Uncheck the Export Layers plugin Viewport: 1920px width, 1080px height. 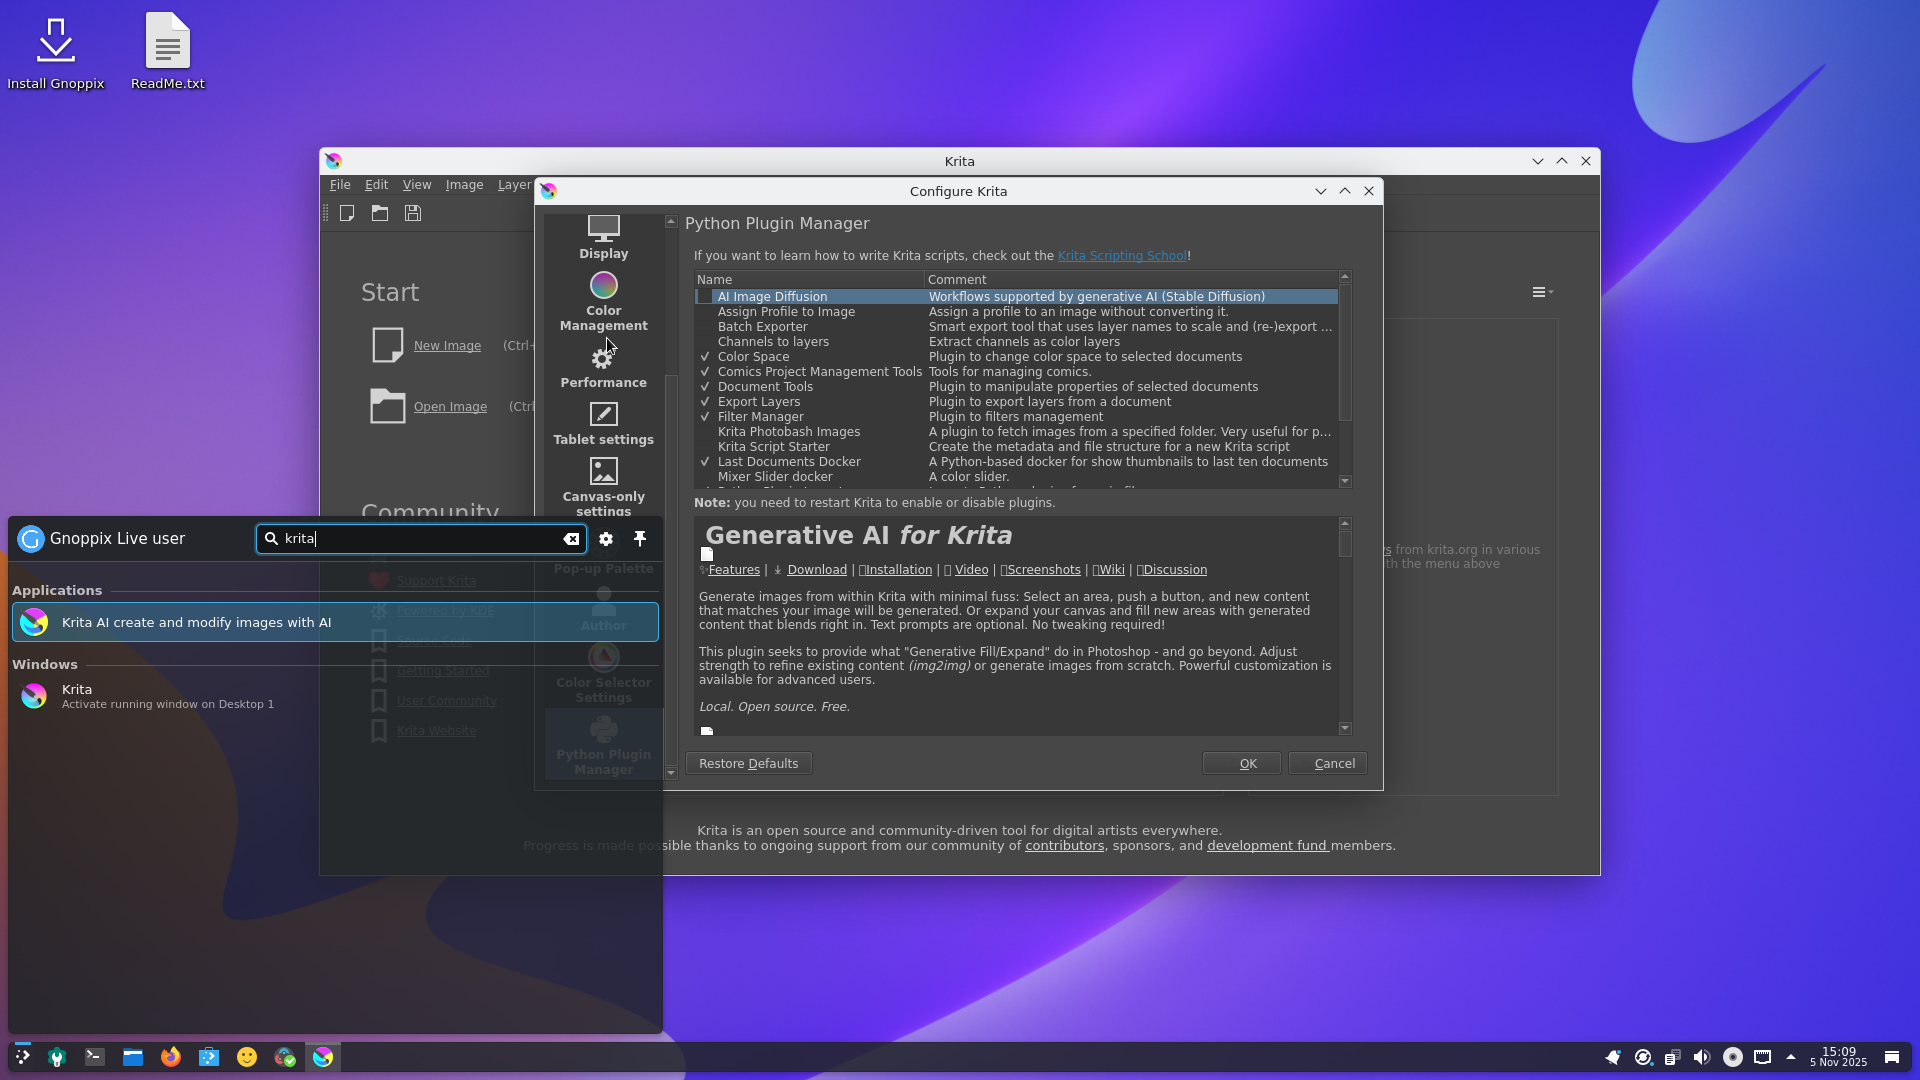[705, 402]
